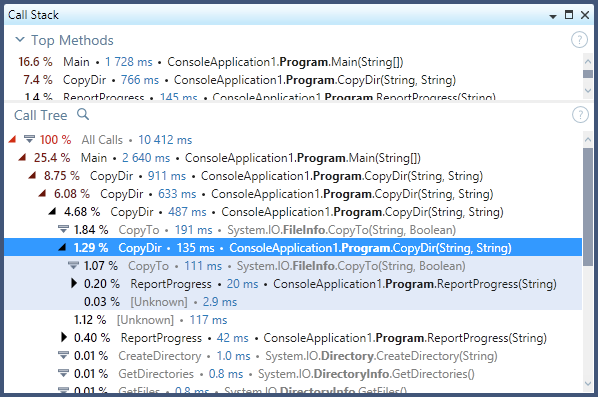598x397 pixels.
Task: Click the Call Tree vertical scrollbar thumb
Action: tap(588, 206)
